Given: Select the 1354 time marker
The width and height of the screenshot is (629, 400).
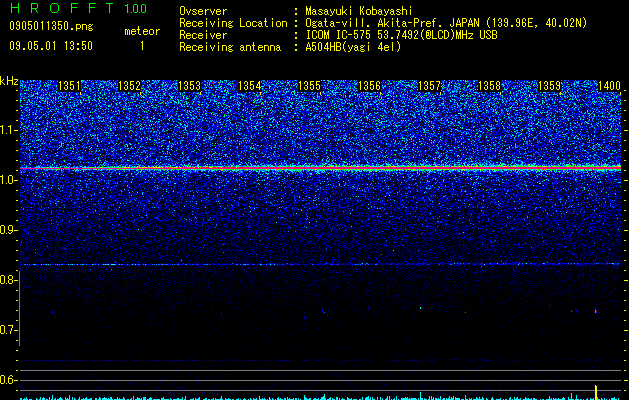Looking at the screenshot, I should [250, 86].
